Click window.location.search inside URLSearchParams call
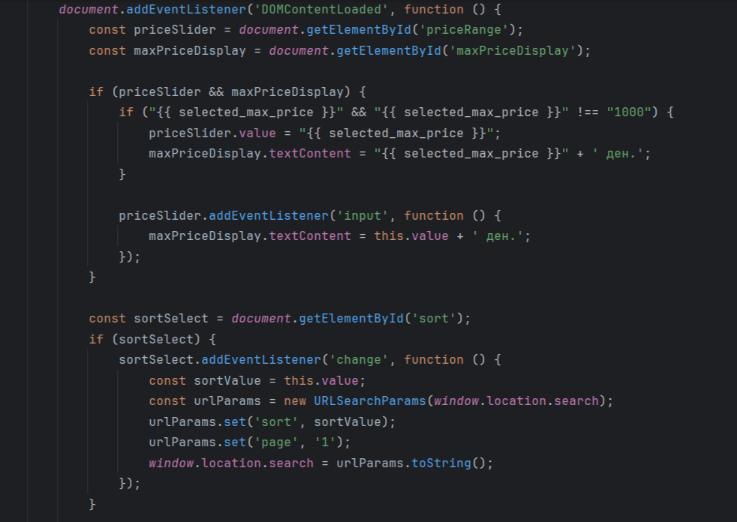 516,401
